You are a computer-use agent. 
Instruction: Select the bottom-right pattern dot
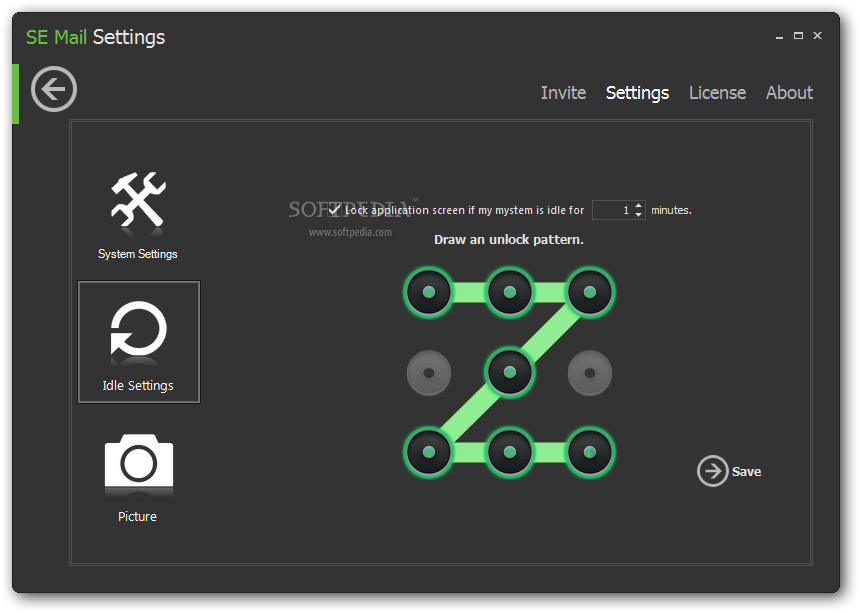click(x=590, y=452)
